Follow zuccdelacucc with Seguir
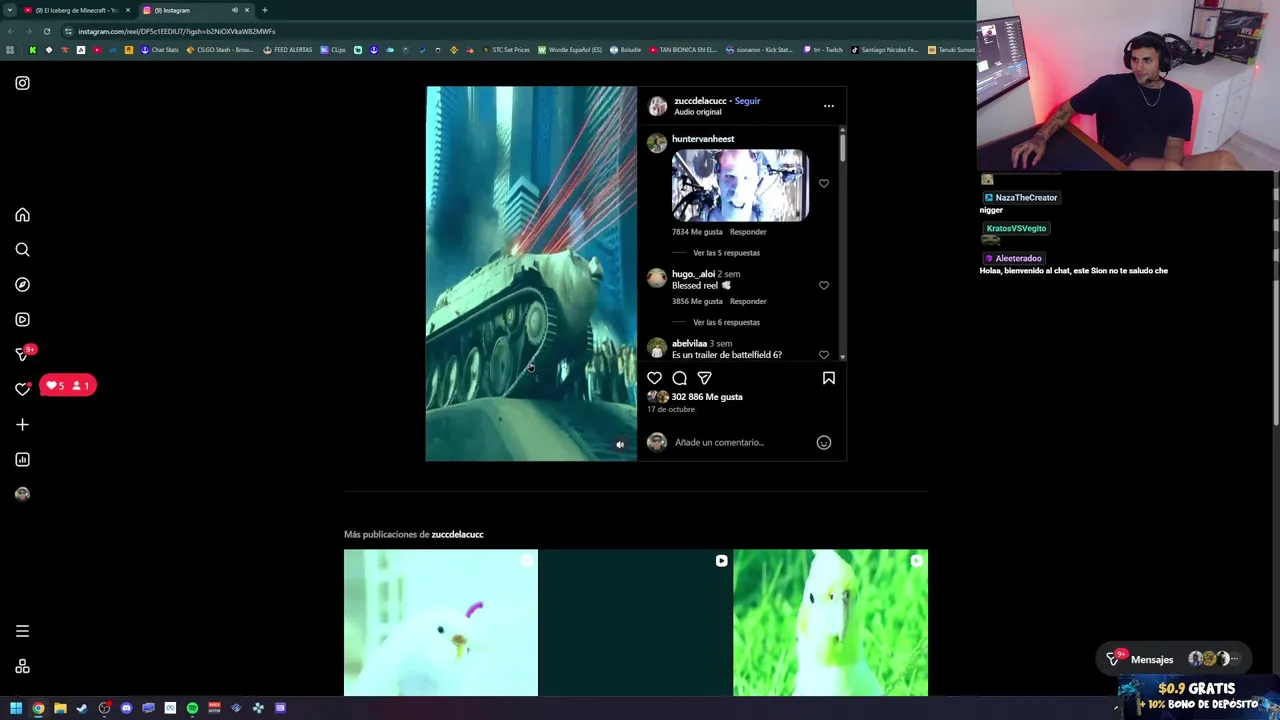Image resolution: width=1280 pixels, height=720 pixels. (747, 101)
